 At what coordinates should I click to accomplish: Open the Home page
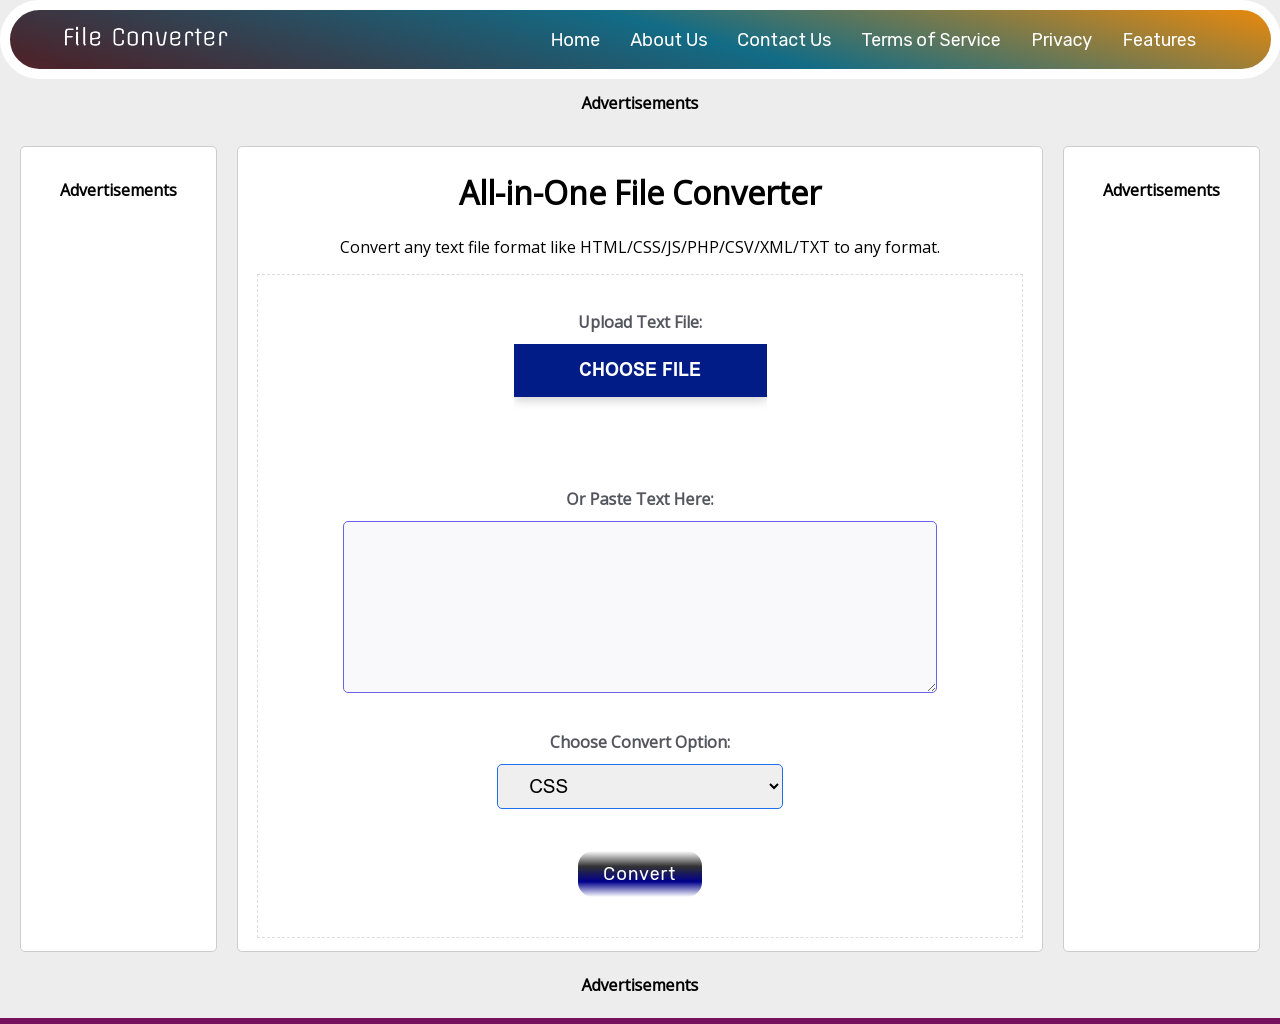point(575,40)
